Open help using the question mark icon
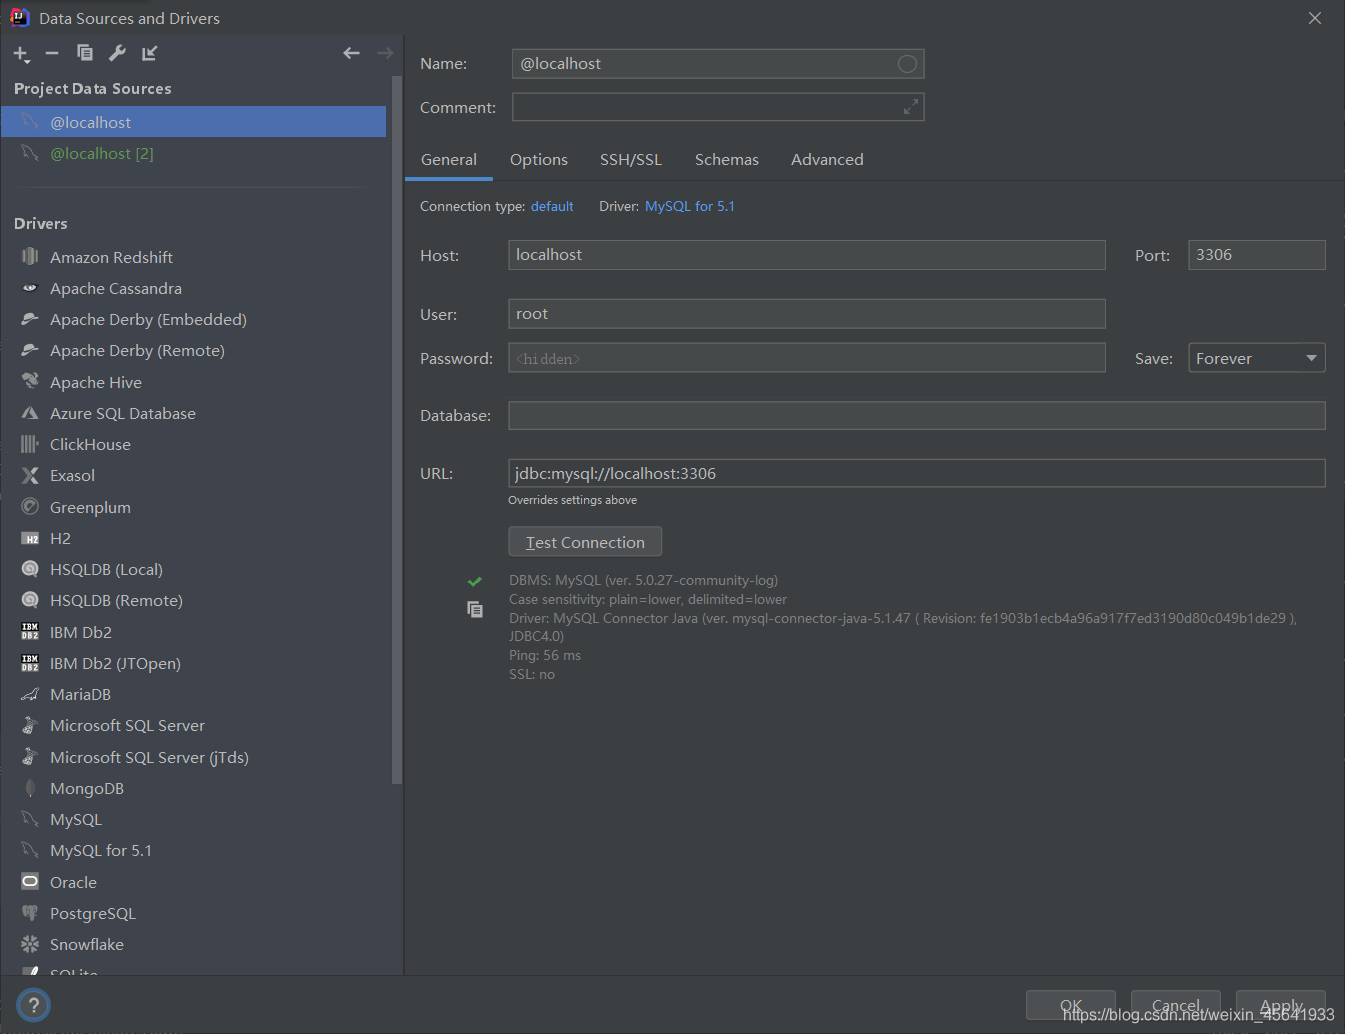1345x1034 pixels. click(33, 1005)
